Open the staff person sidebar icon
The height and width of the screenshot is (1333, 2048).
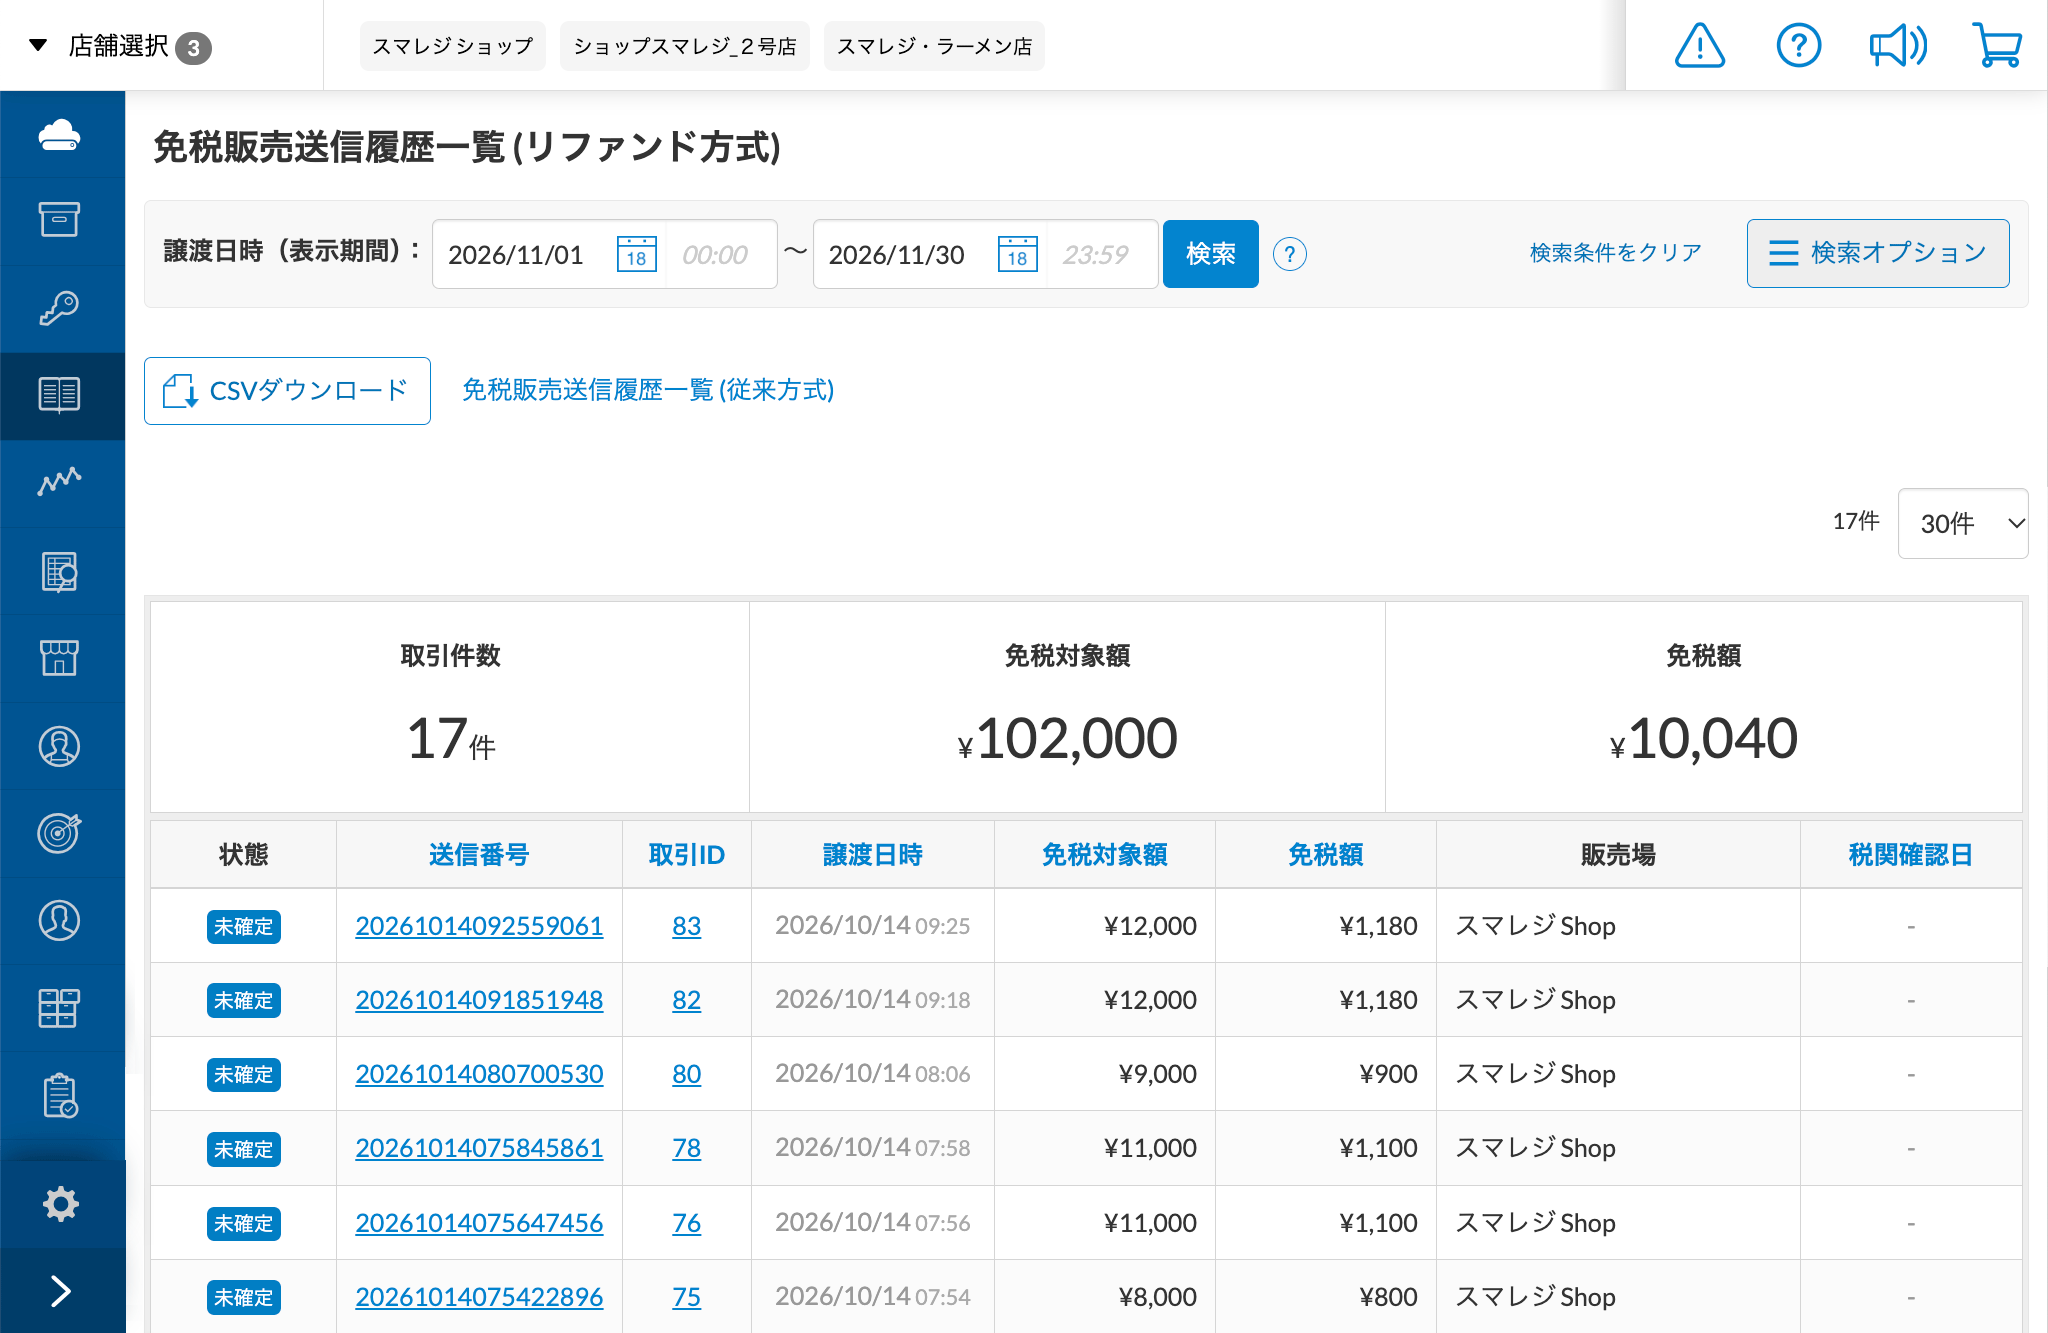point(60,746)
